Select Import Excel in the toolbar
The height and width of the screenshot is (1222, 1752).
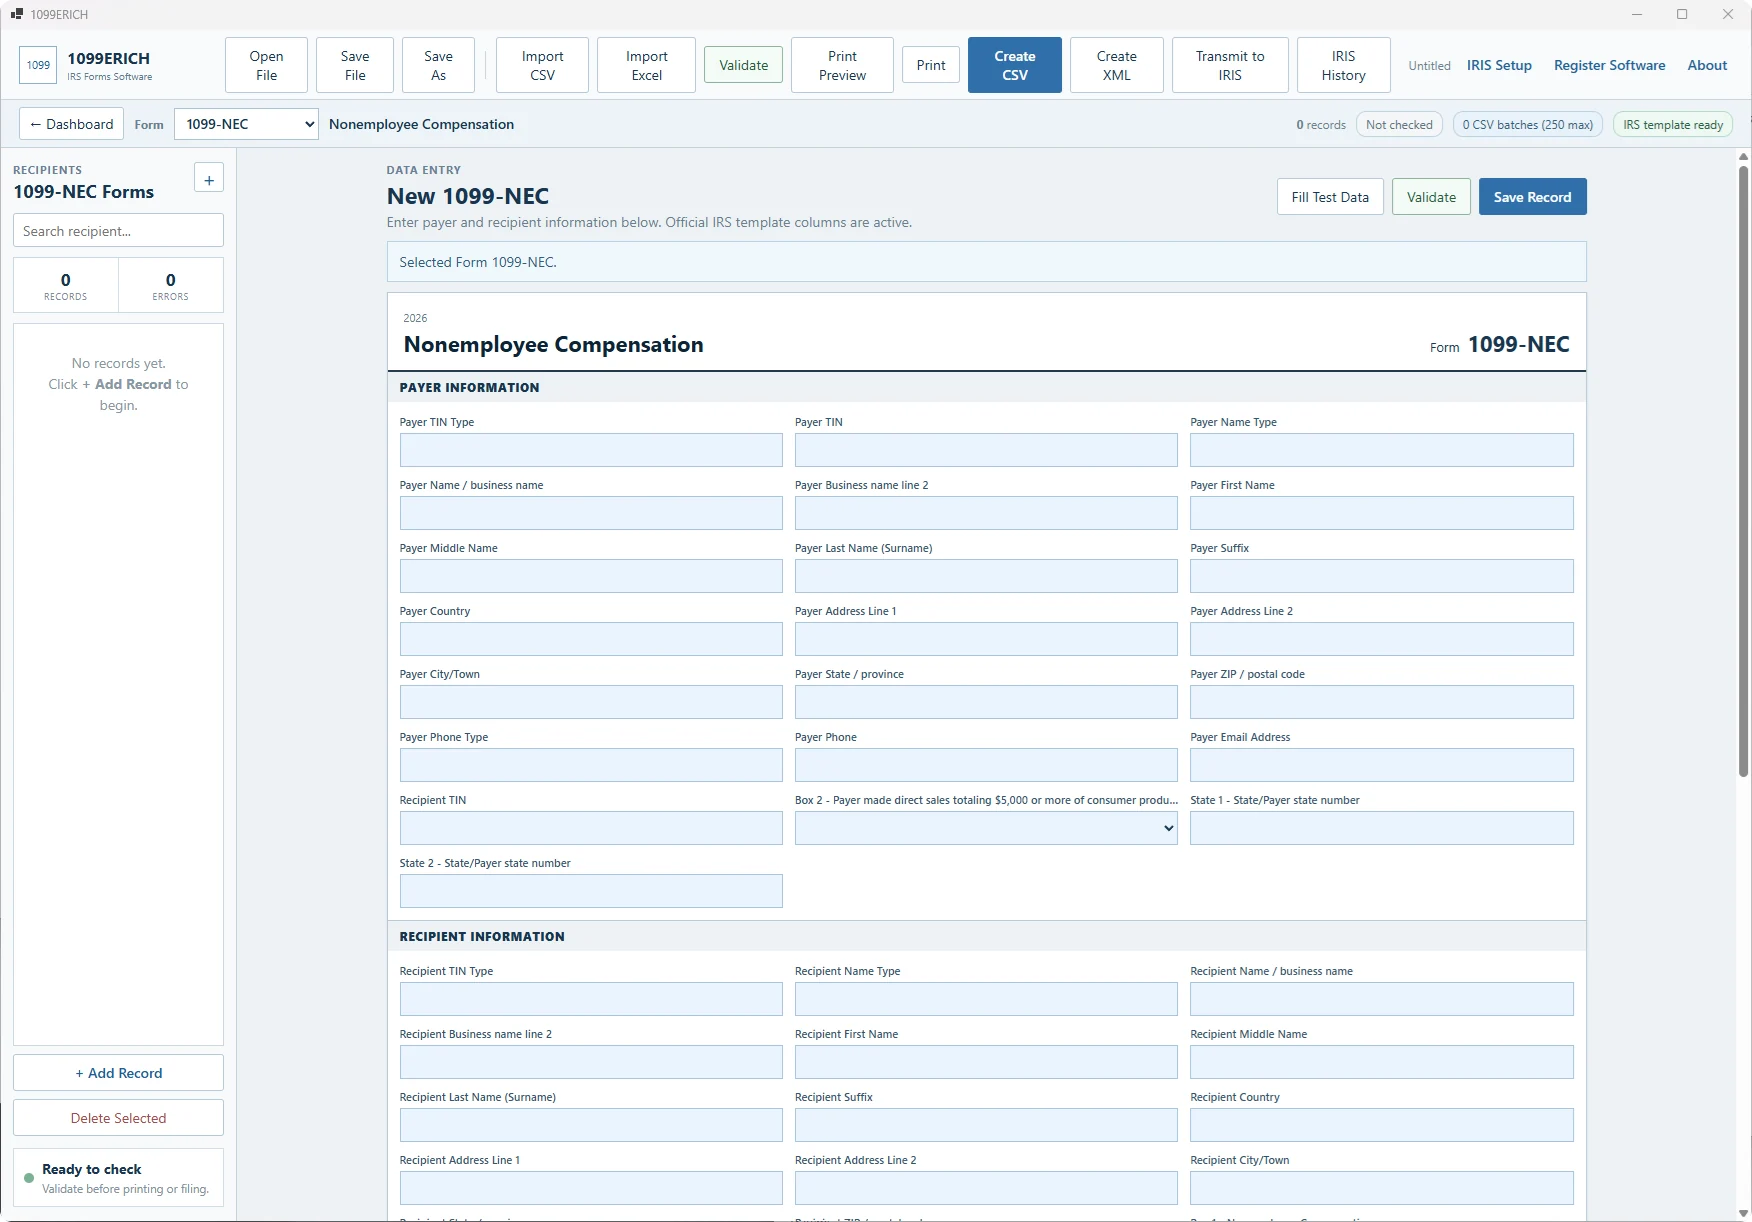click(x=646, y=65)
